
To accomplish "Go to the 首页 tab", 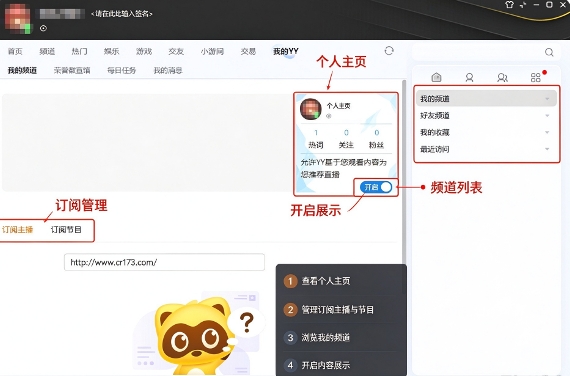I will tap(15, 51).
